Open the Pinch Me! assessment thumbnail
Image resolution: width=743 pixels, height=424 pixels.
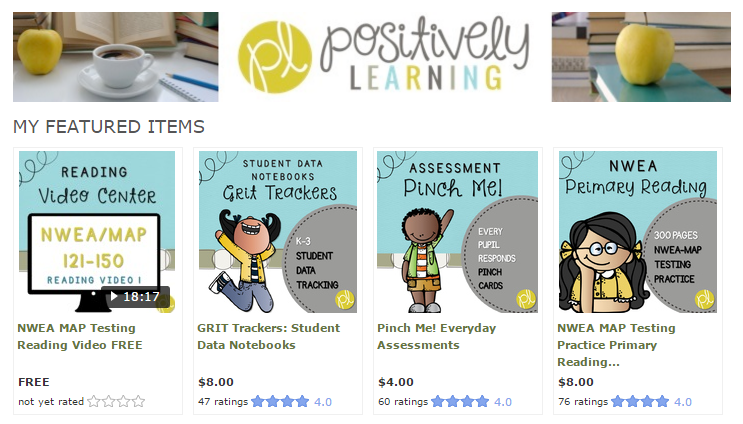tap(457, 232)
